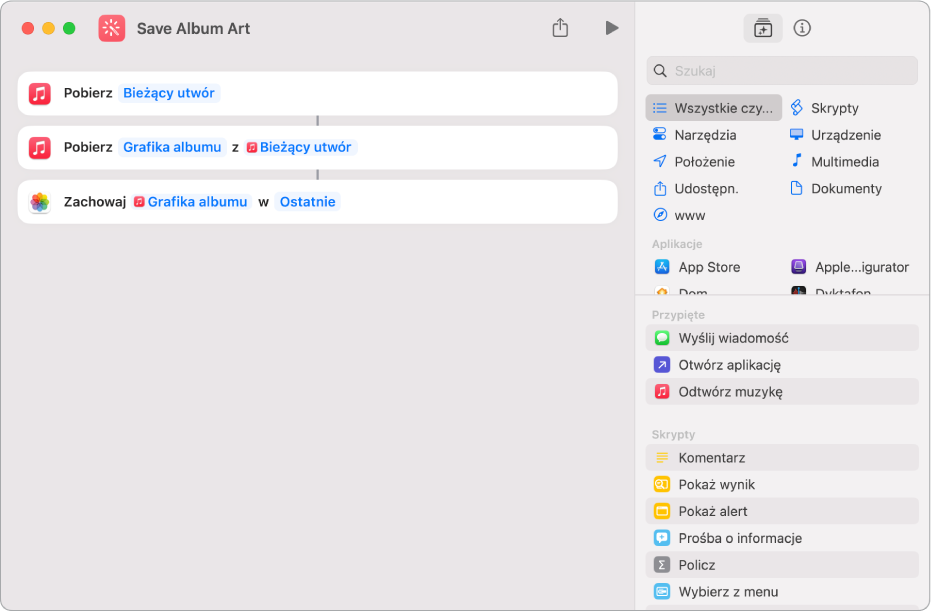Click the Udostępn. share icon

coord(660,188)
